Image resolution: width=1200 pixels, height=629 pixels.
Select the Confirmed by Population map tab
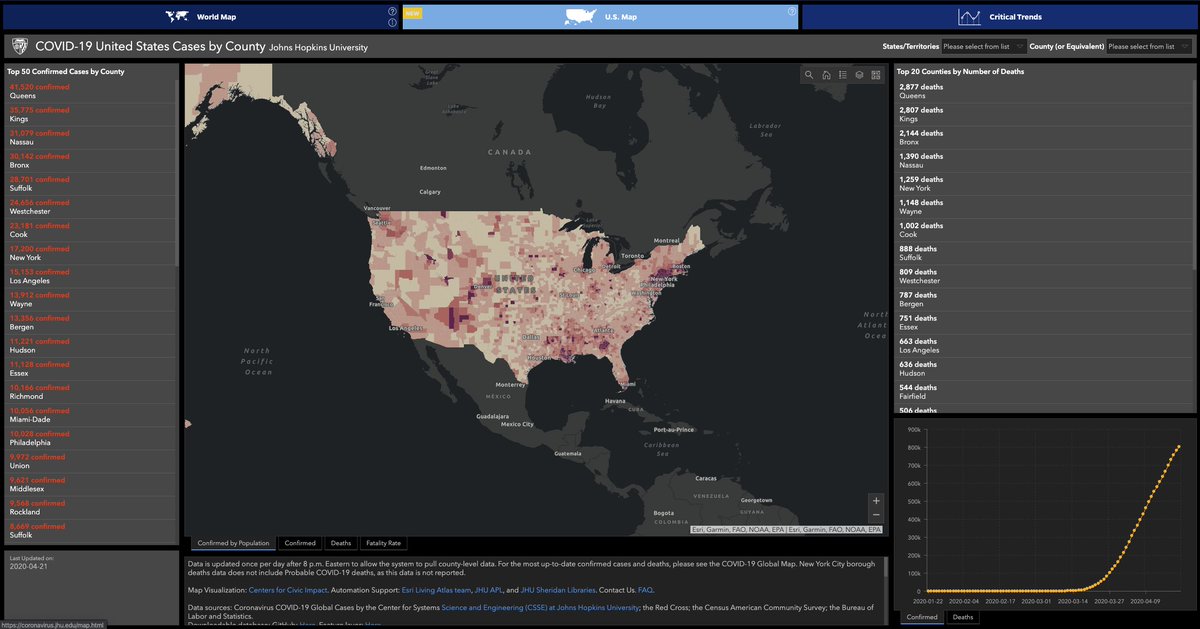(233, 543)
